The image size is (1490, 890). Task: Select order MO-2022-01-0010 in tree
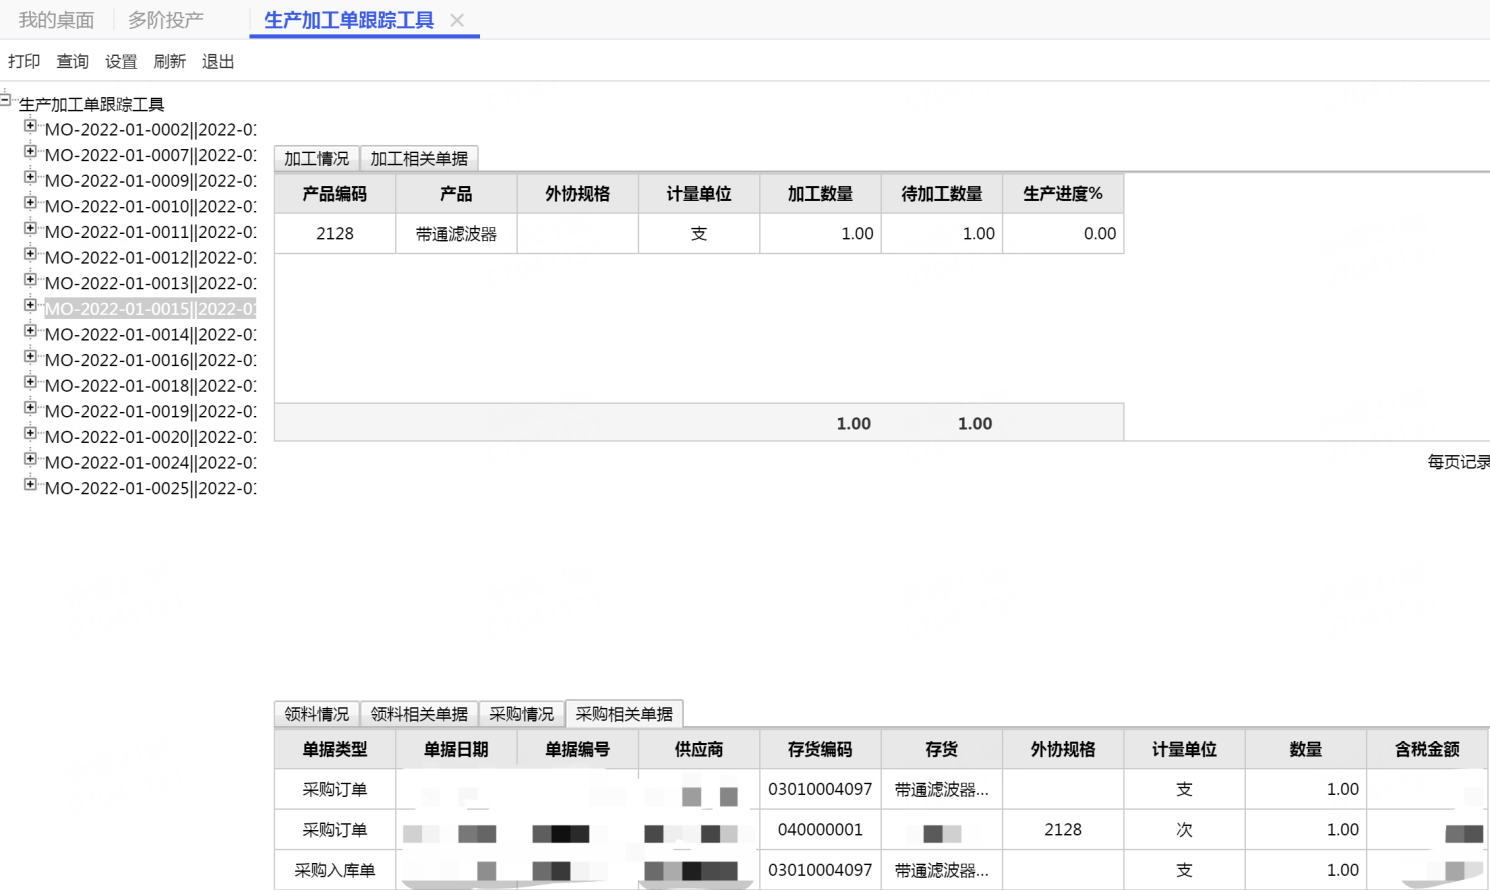[150, 207]
